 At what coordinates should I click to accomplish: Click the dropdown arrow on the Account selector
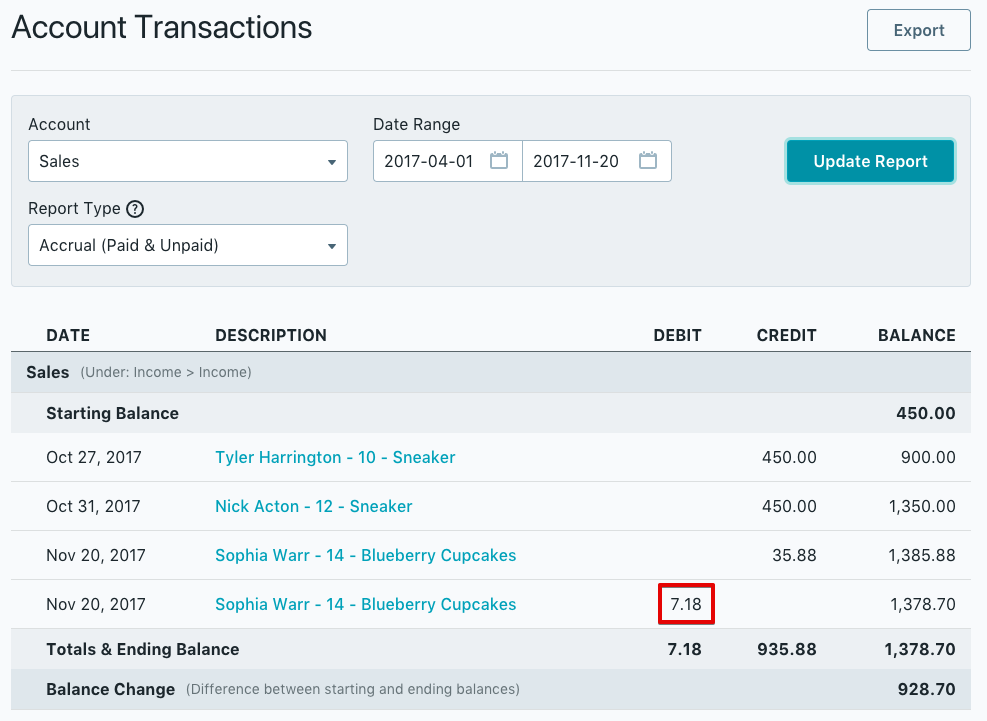point(332,161)
